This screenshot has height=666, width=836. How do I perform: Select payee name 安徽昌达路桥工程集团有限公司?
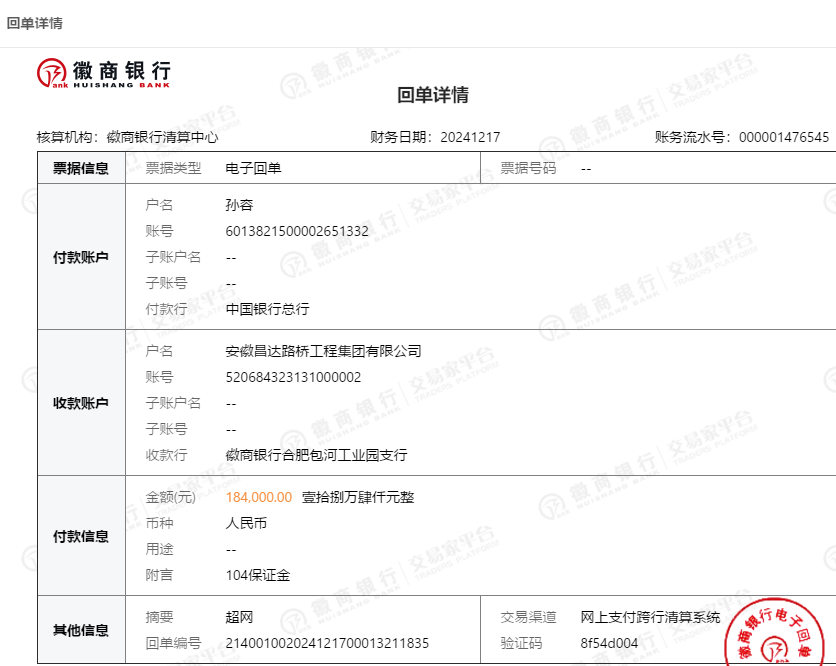click(324, 351)
